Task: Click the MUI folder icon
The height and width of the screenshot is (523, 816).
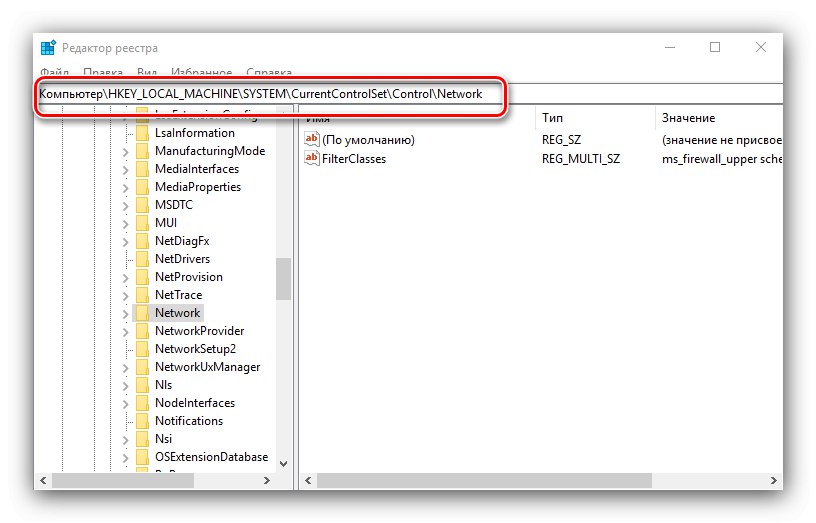Action: pyautogui.click(x=142, y=223)
